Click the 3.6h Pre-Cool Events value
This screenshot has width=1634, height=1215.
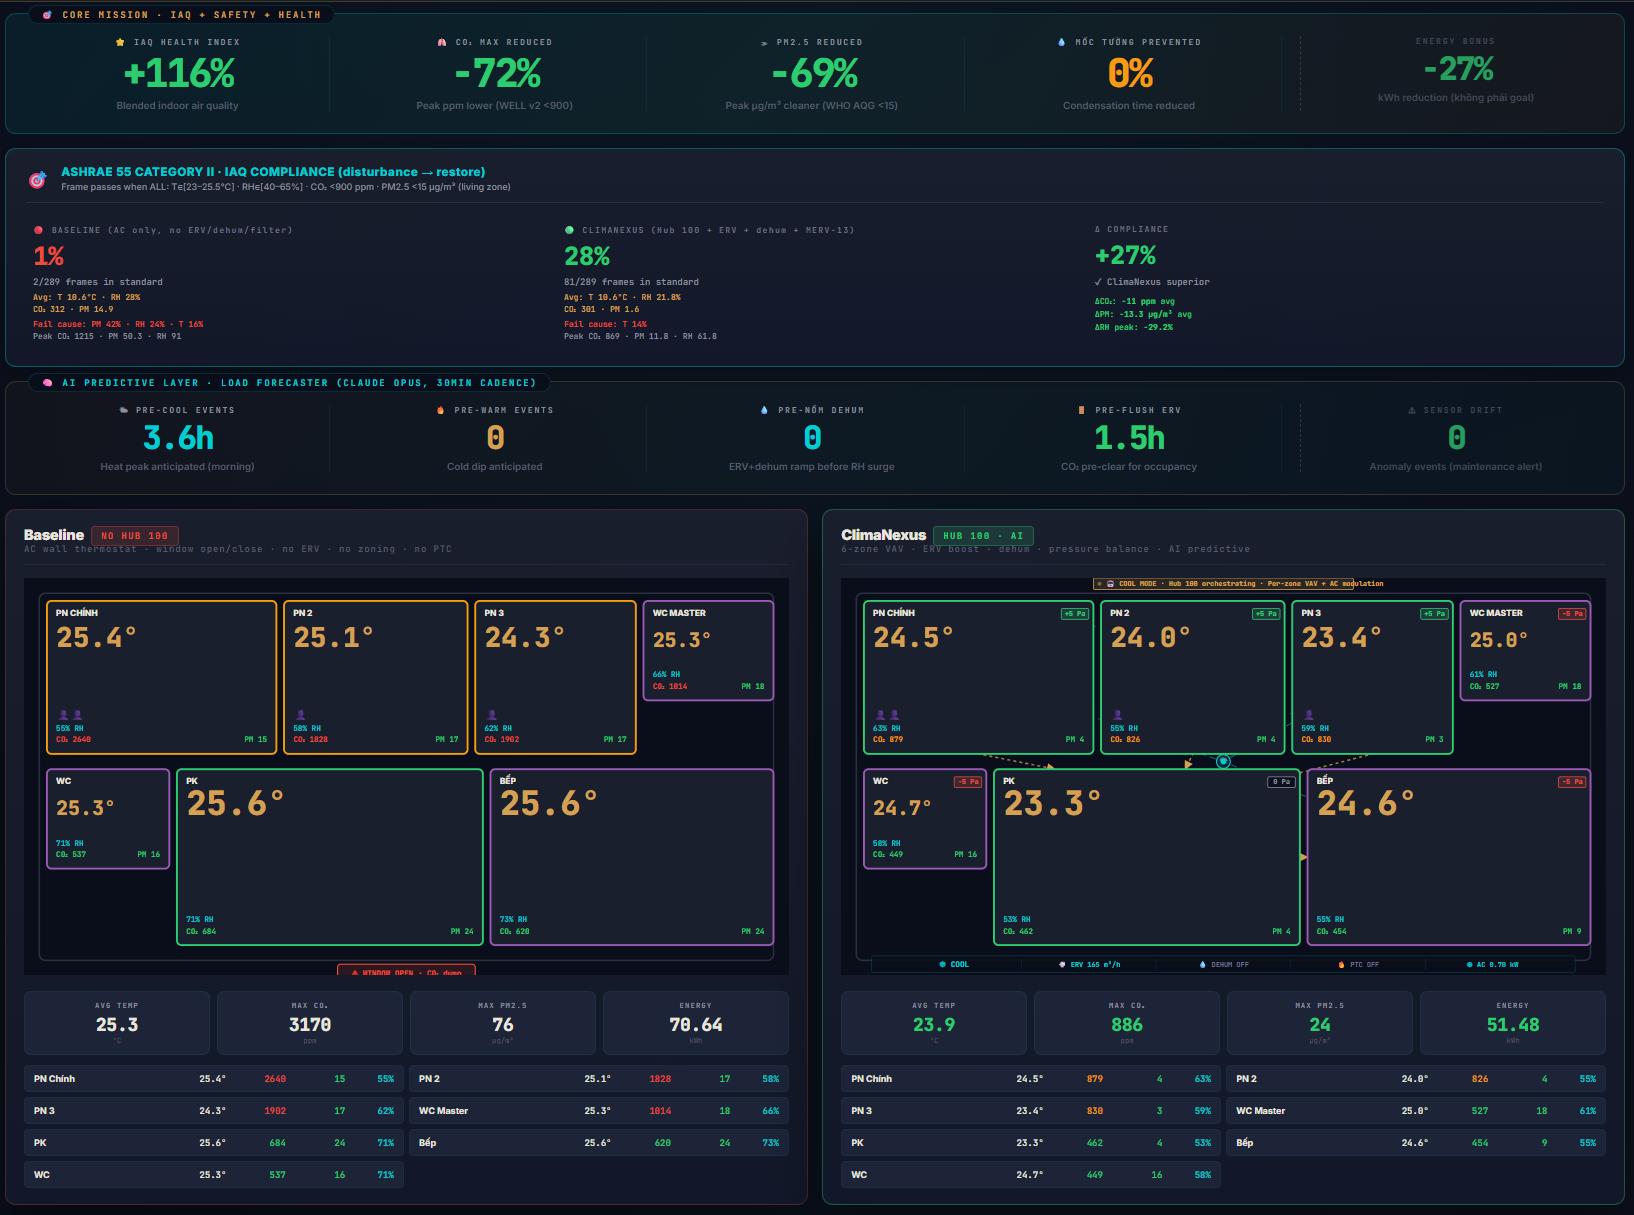(178, 438)
